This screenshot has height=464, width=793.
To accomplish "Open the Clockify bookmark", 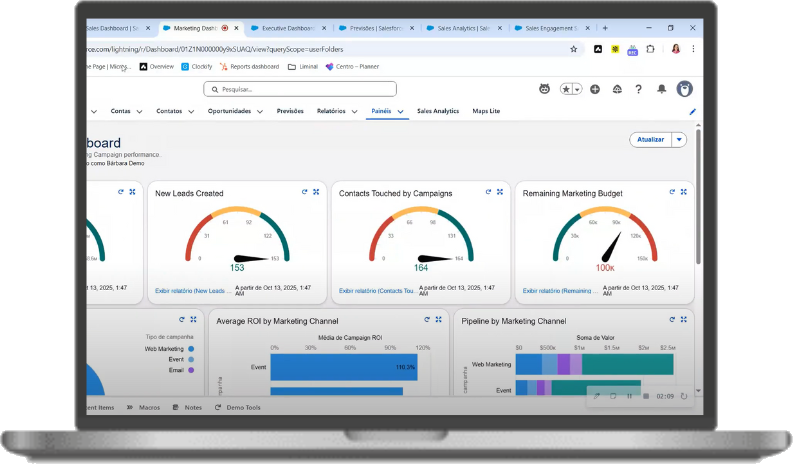I will [197, 67].
